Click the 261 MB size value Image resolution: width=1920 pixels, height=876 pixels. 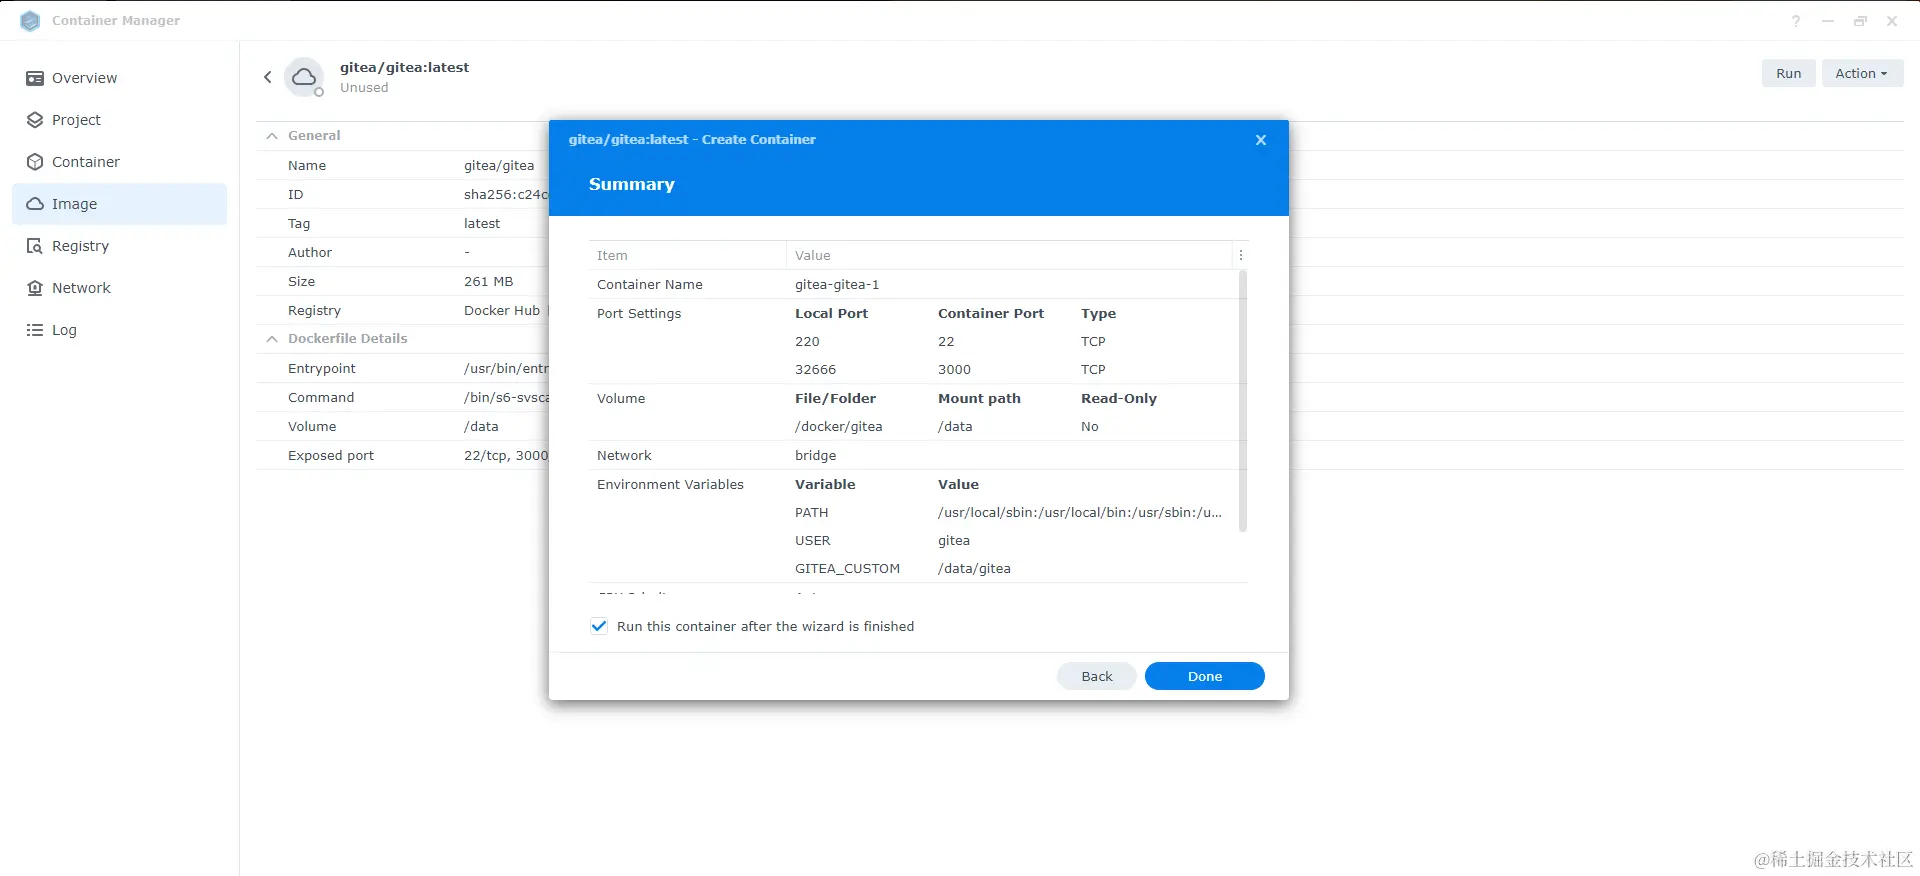tap(488, 282)
